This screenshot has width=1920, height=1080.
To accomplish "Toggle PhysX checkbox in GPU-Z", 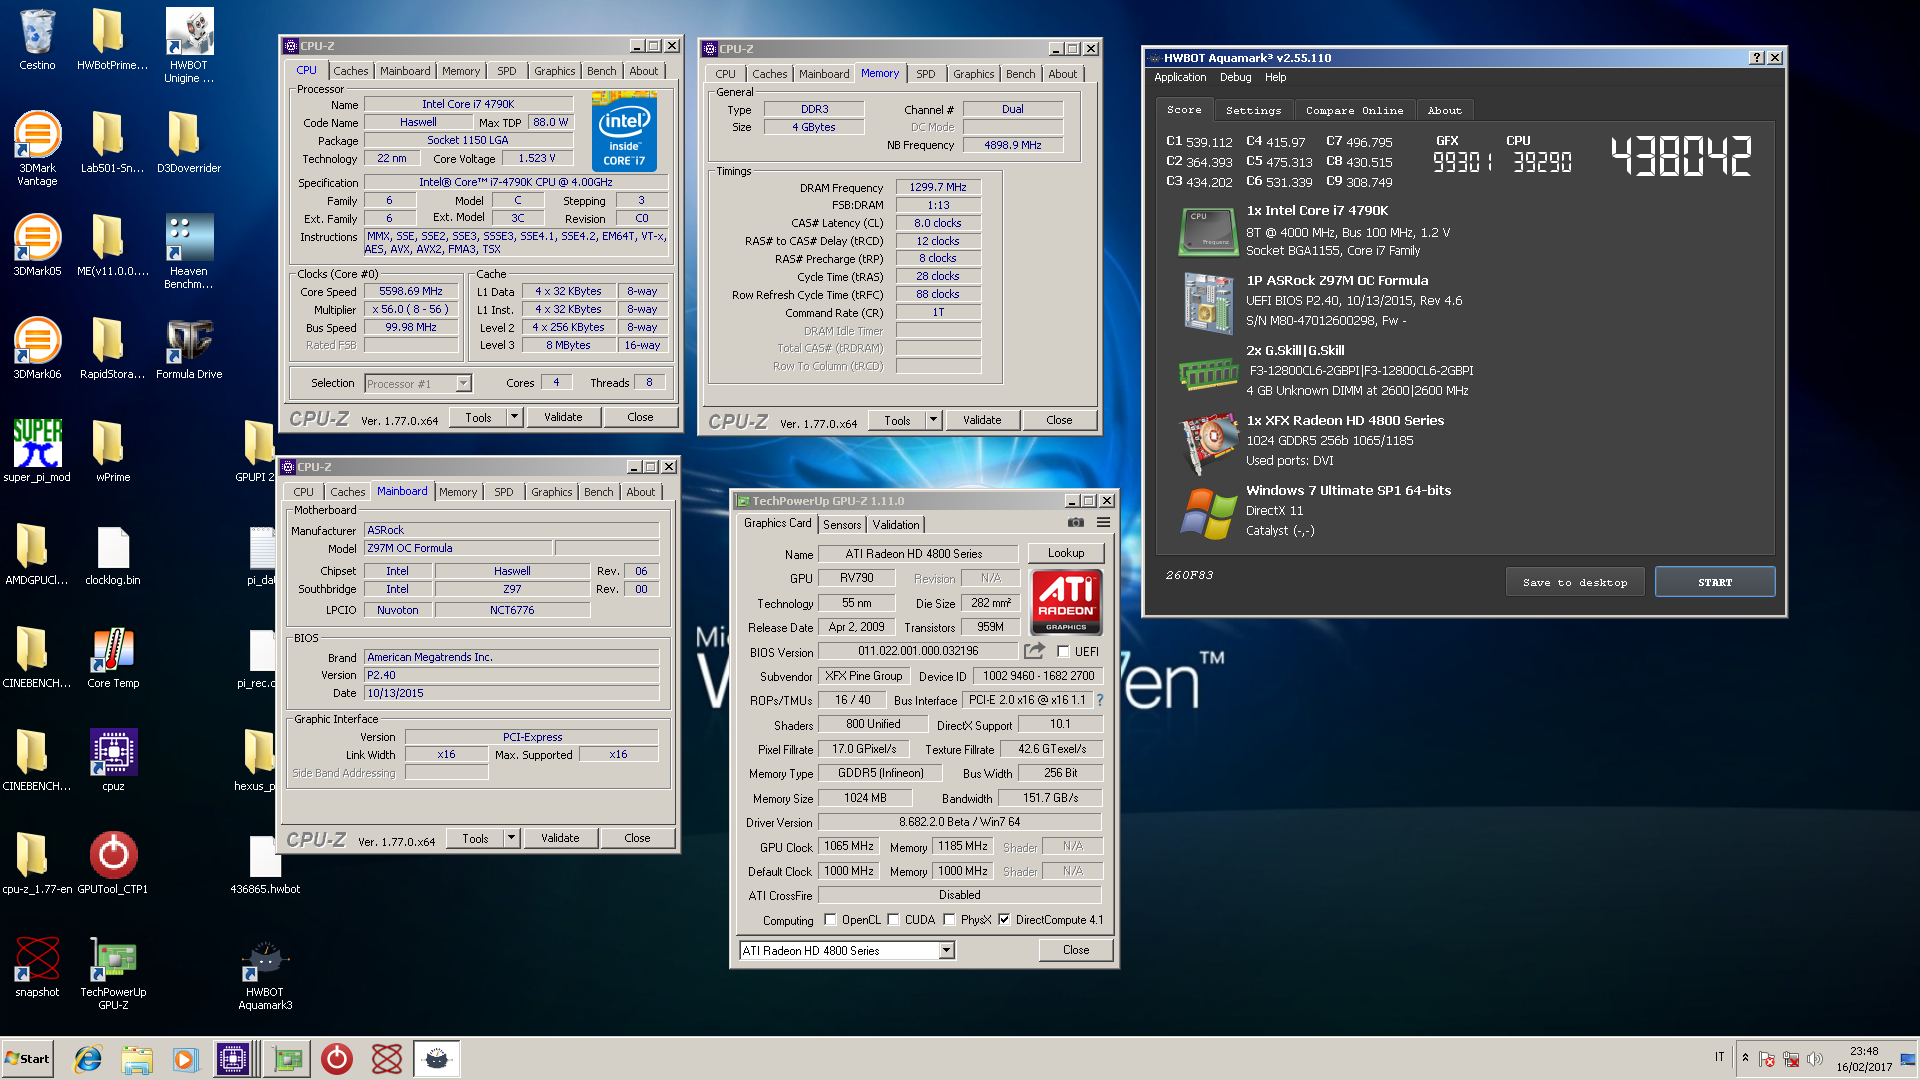I will [949, 920].
